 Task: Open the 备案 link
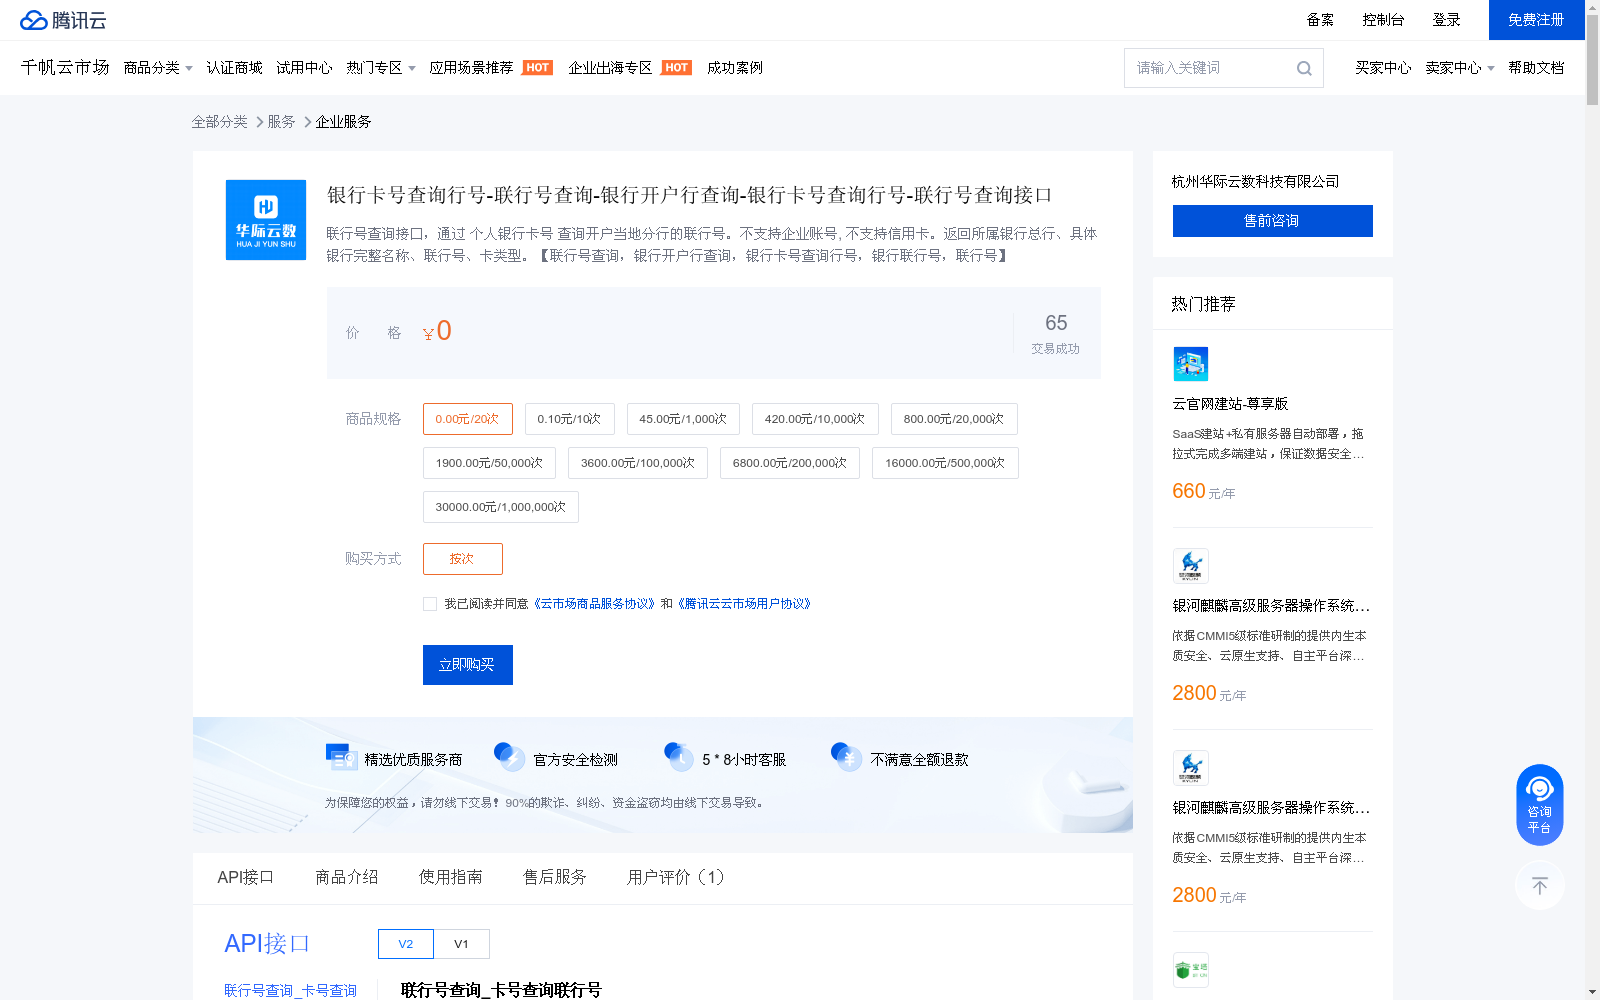1320,20
